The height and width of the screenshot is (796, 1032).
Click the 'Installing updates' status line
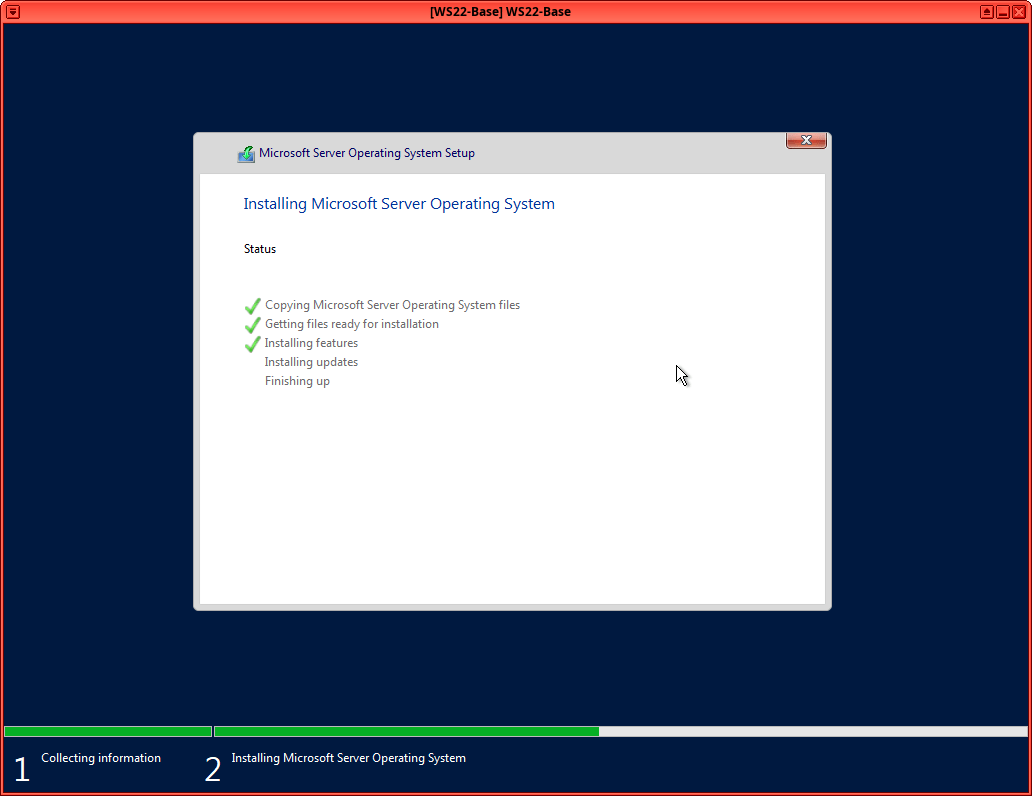(311, 362)
